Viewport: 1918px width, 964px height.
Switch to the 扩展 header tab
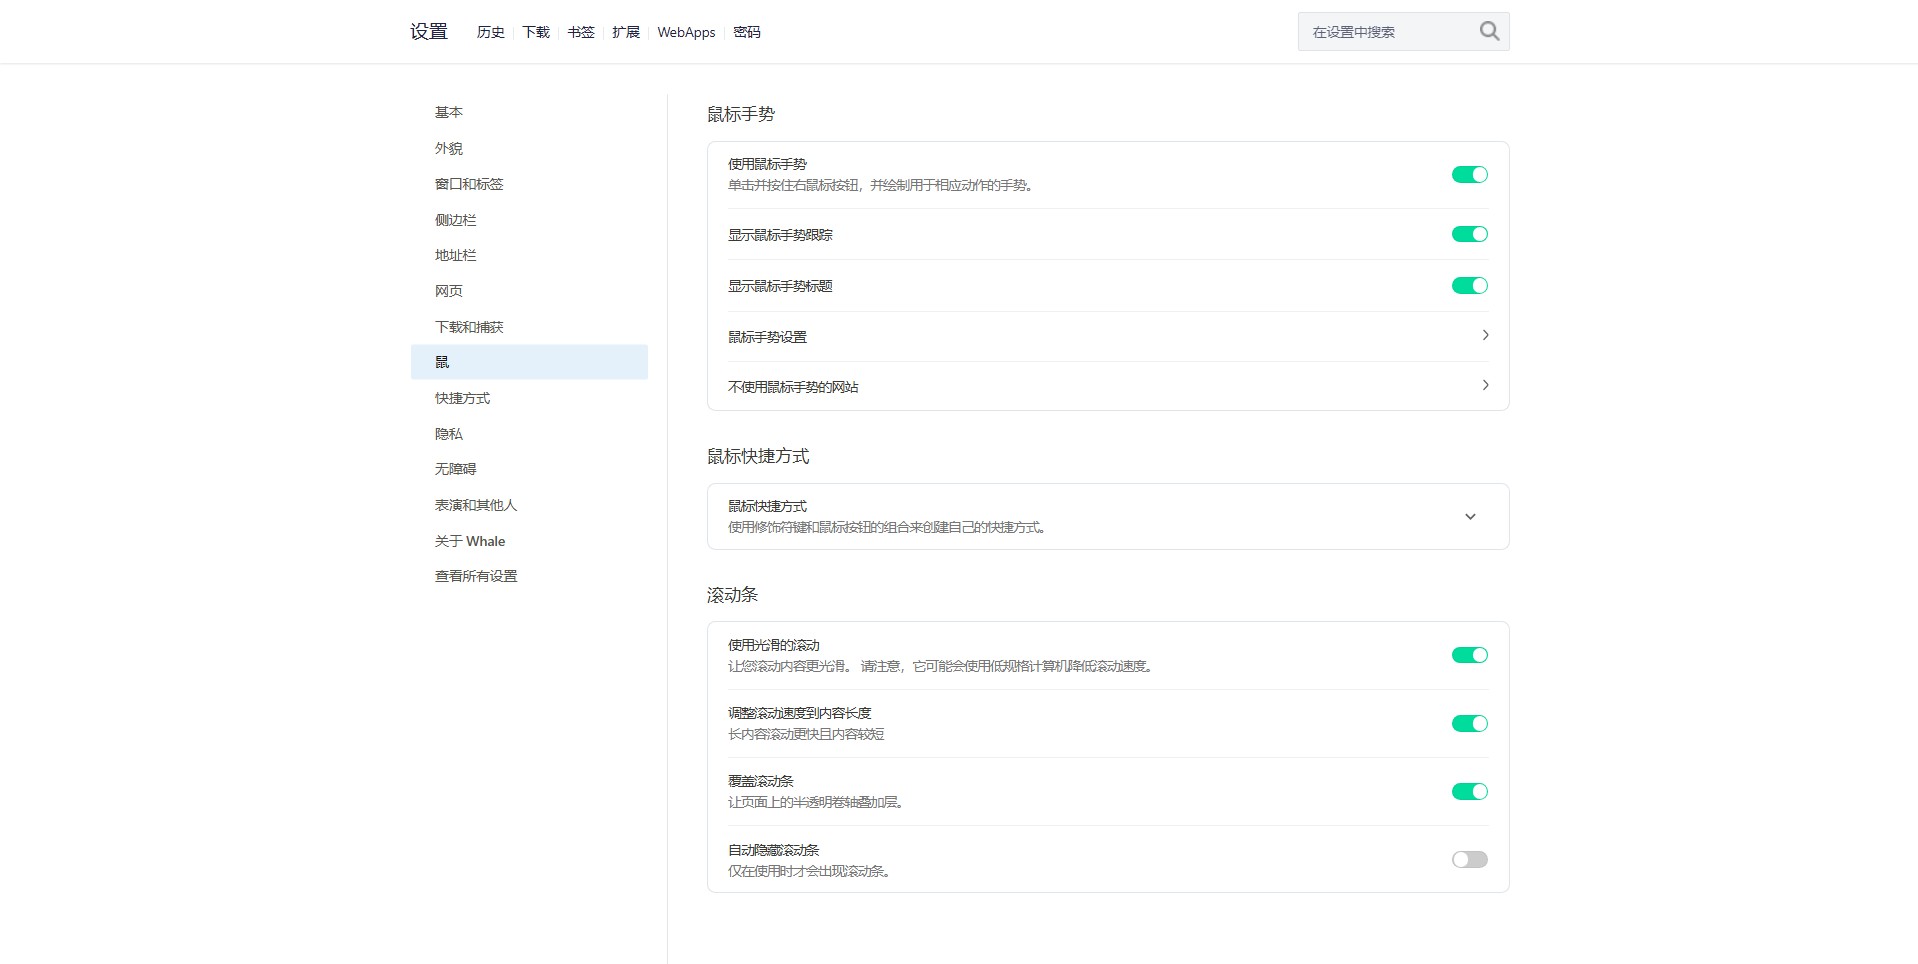pyautogui.click(x=625, y=32)
